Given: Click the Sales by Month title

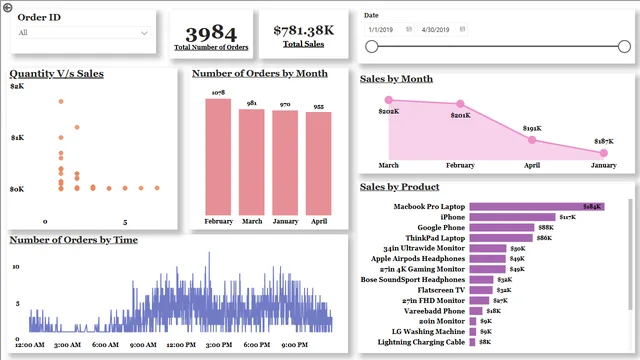Looking at the screenshot, I should click(x=396, y=79).
